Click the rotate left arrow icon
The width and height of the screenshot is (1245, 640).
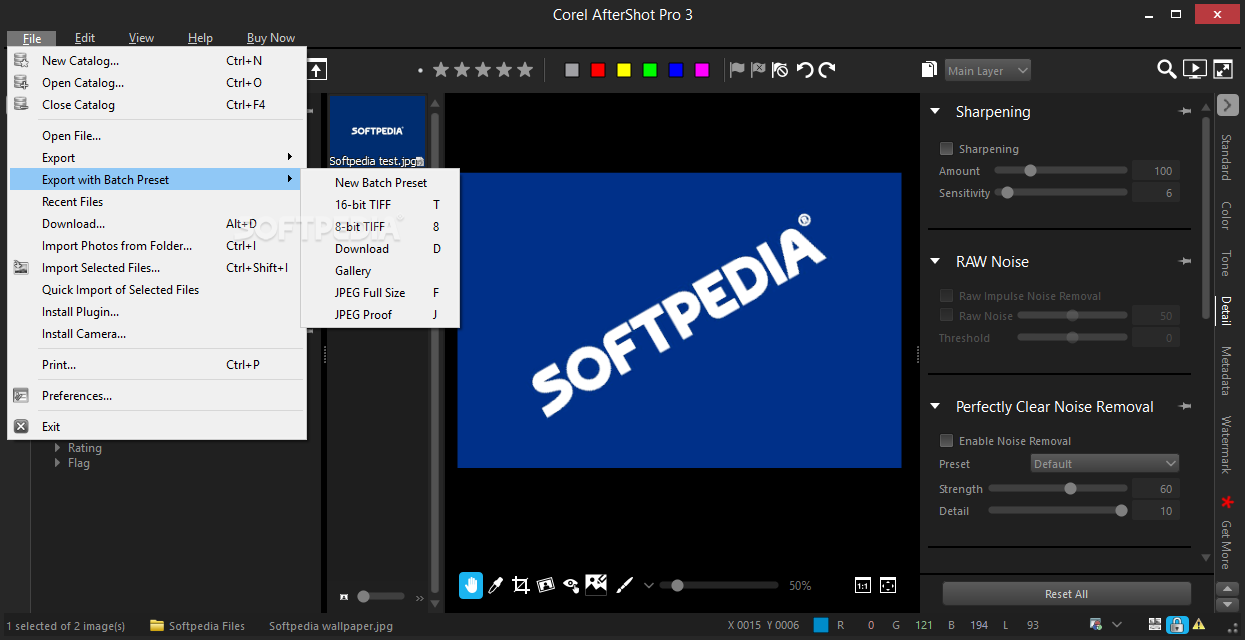pos(805,70)
